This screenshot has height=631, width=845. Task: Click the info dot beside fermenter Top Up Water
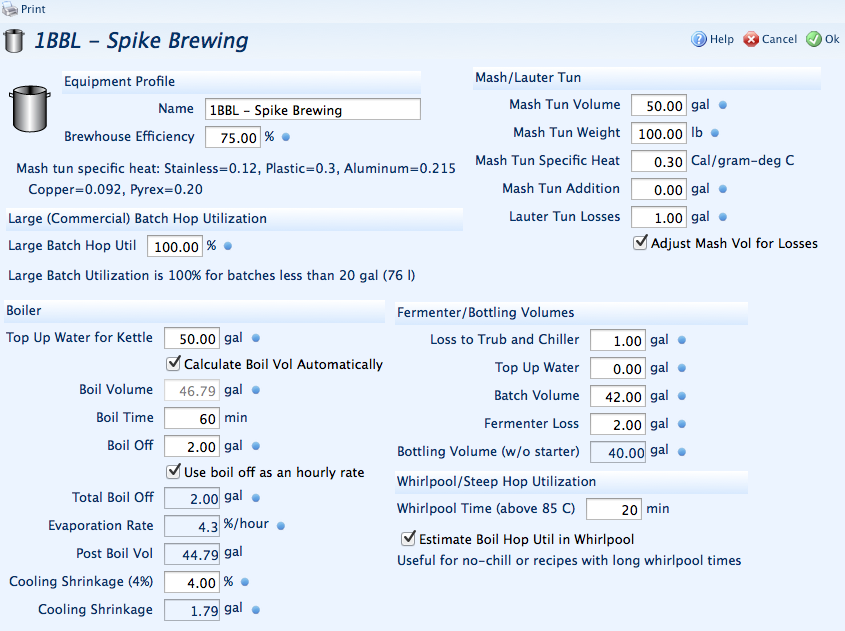(x=682, y=369)
